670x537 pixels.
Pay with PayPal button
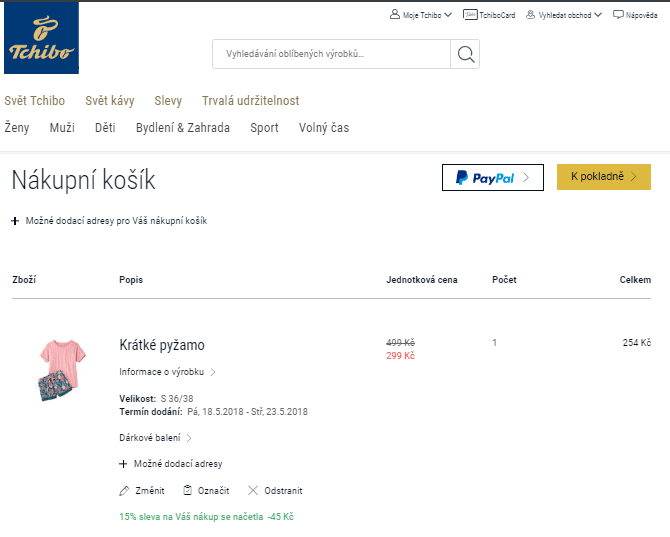click(493, 177)
